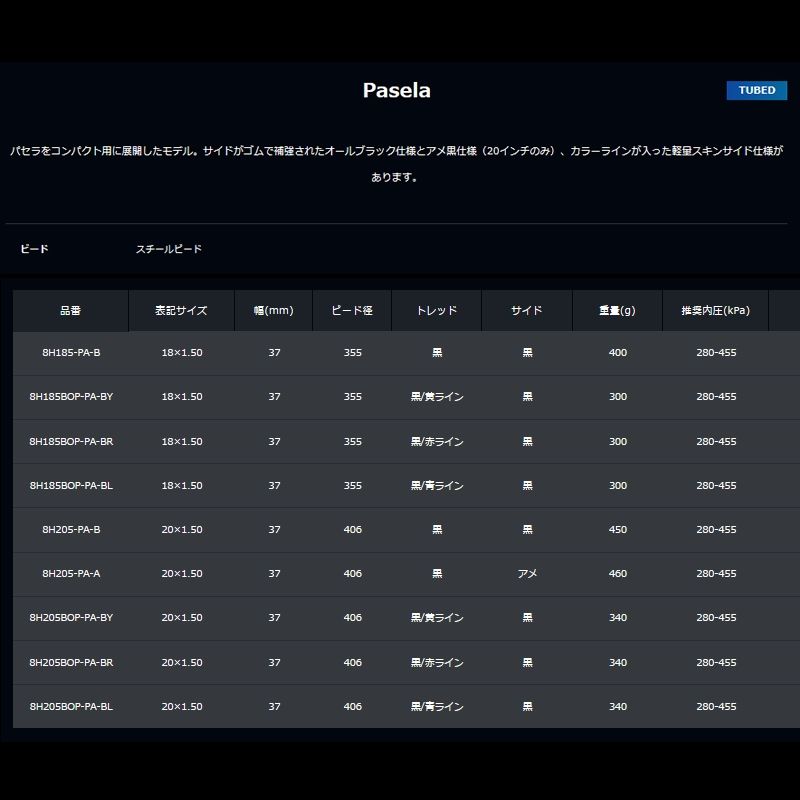Click weight 340 in 8H205BOP-PA-BR row
Image resolution: width=800 pixels, height=800 pixels.
click(x=617, y=662)
